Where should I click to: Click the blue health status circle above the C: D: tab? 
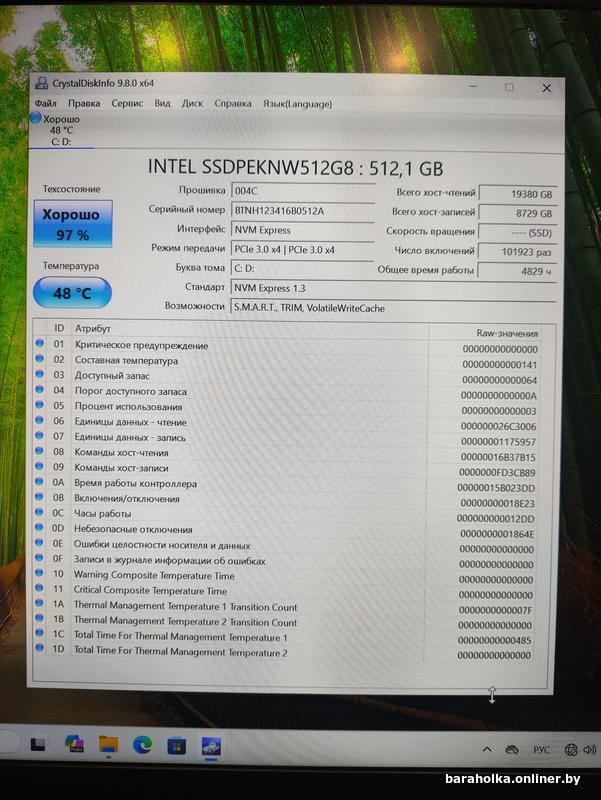tap(35, 118)
